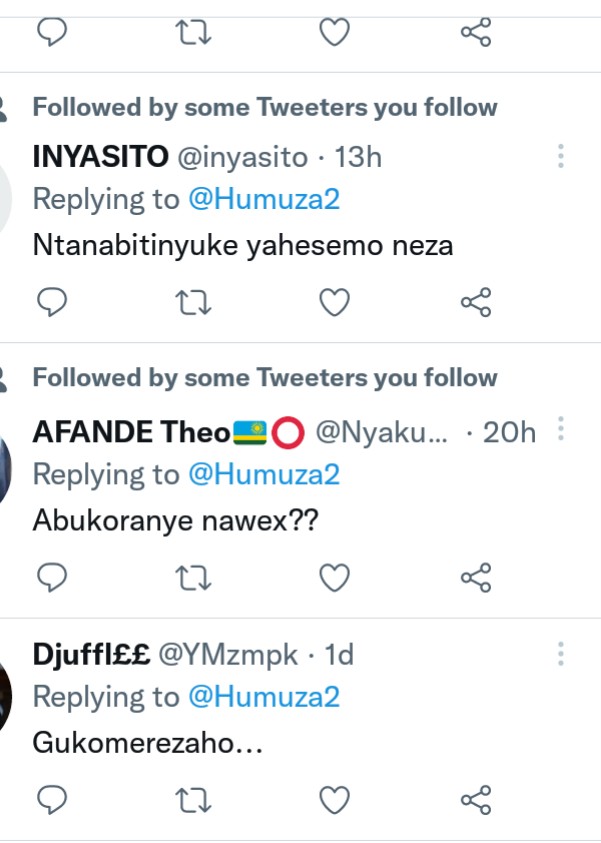Viewport: 601px width, 843px height.
Task: Share the topmost partially visible tweet
Action: [476, 33]
